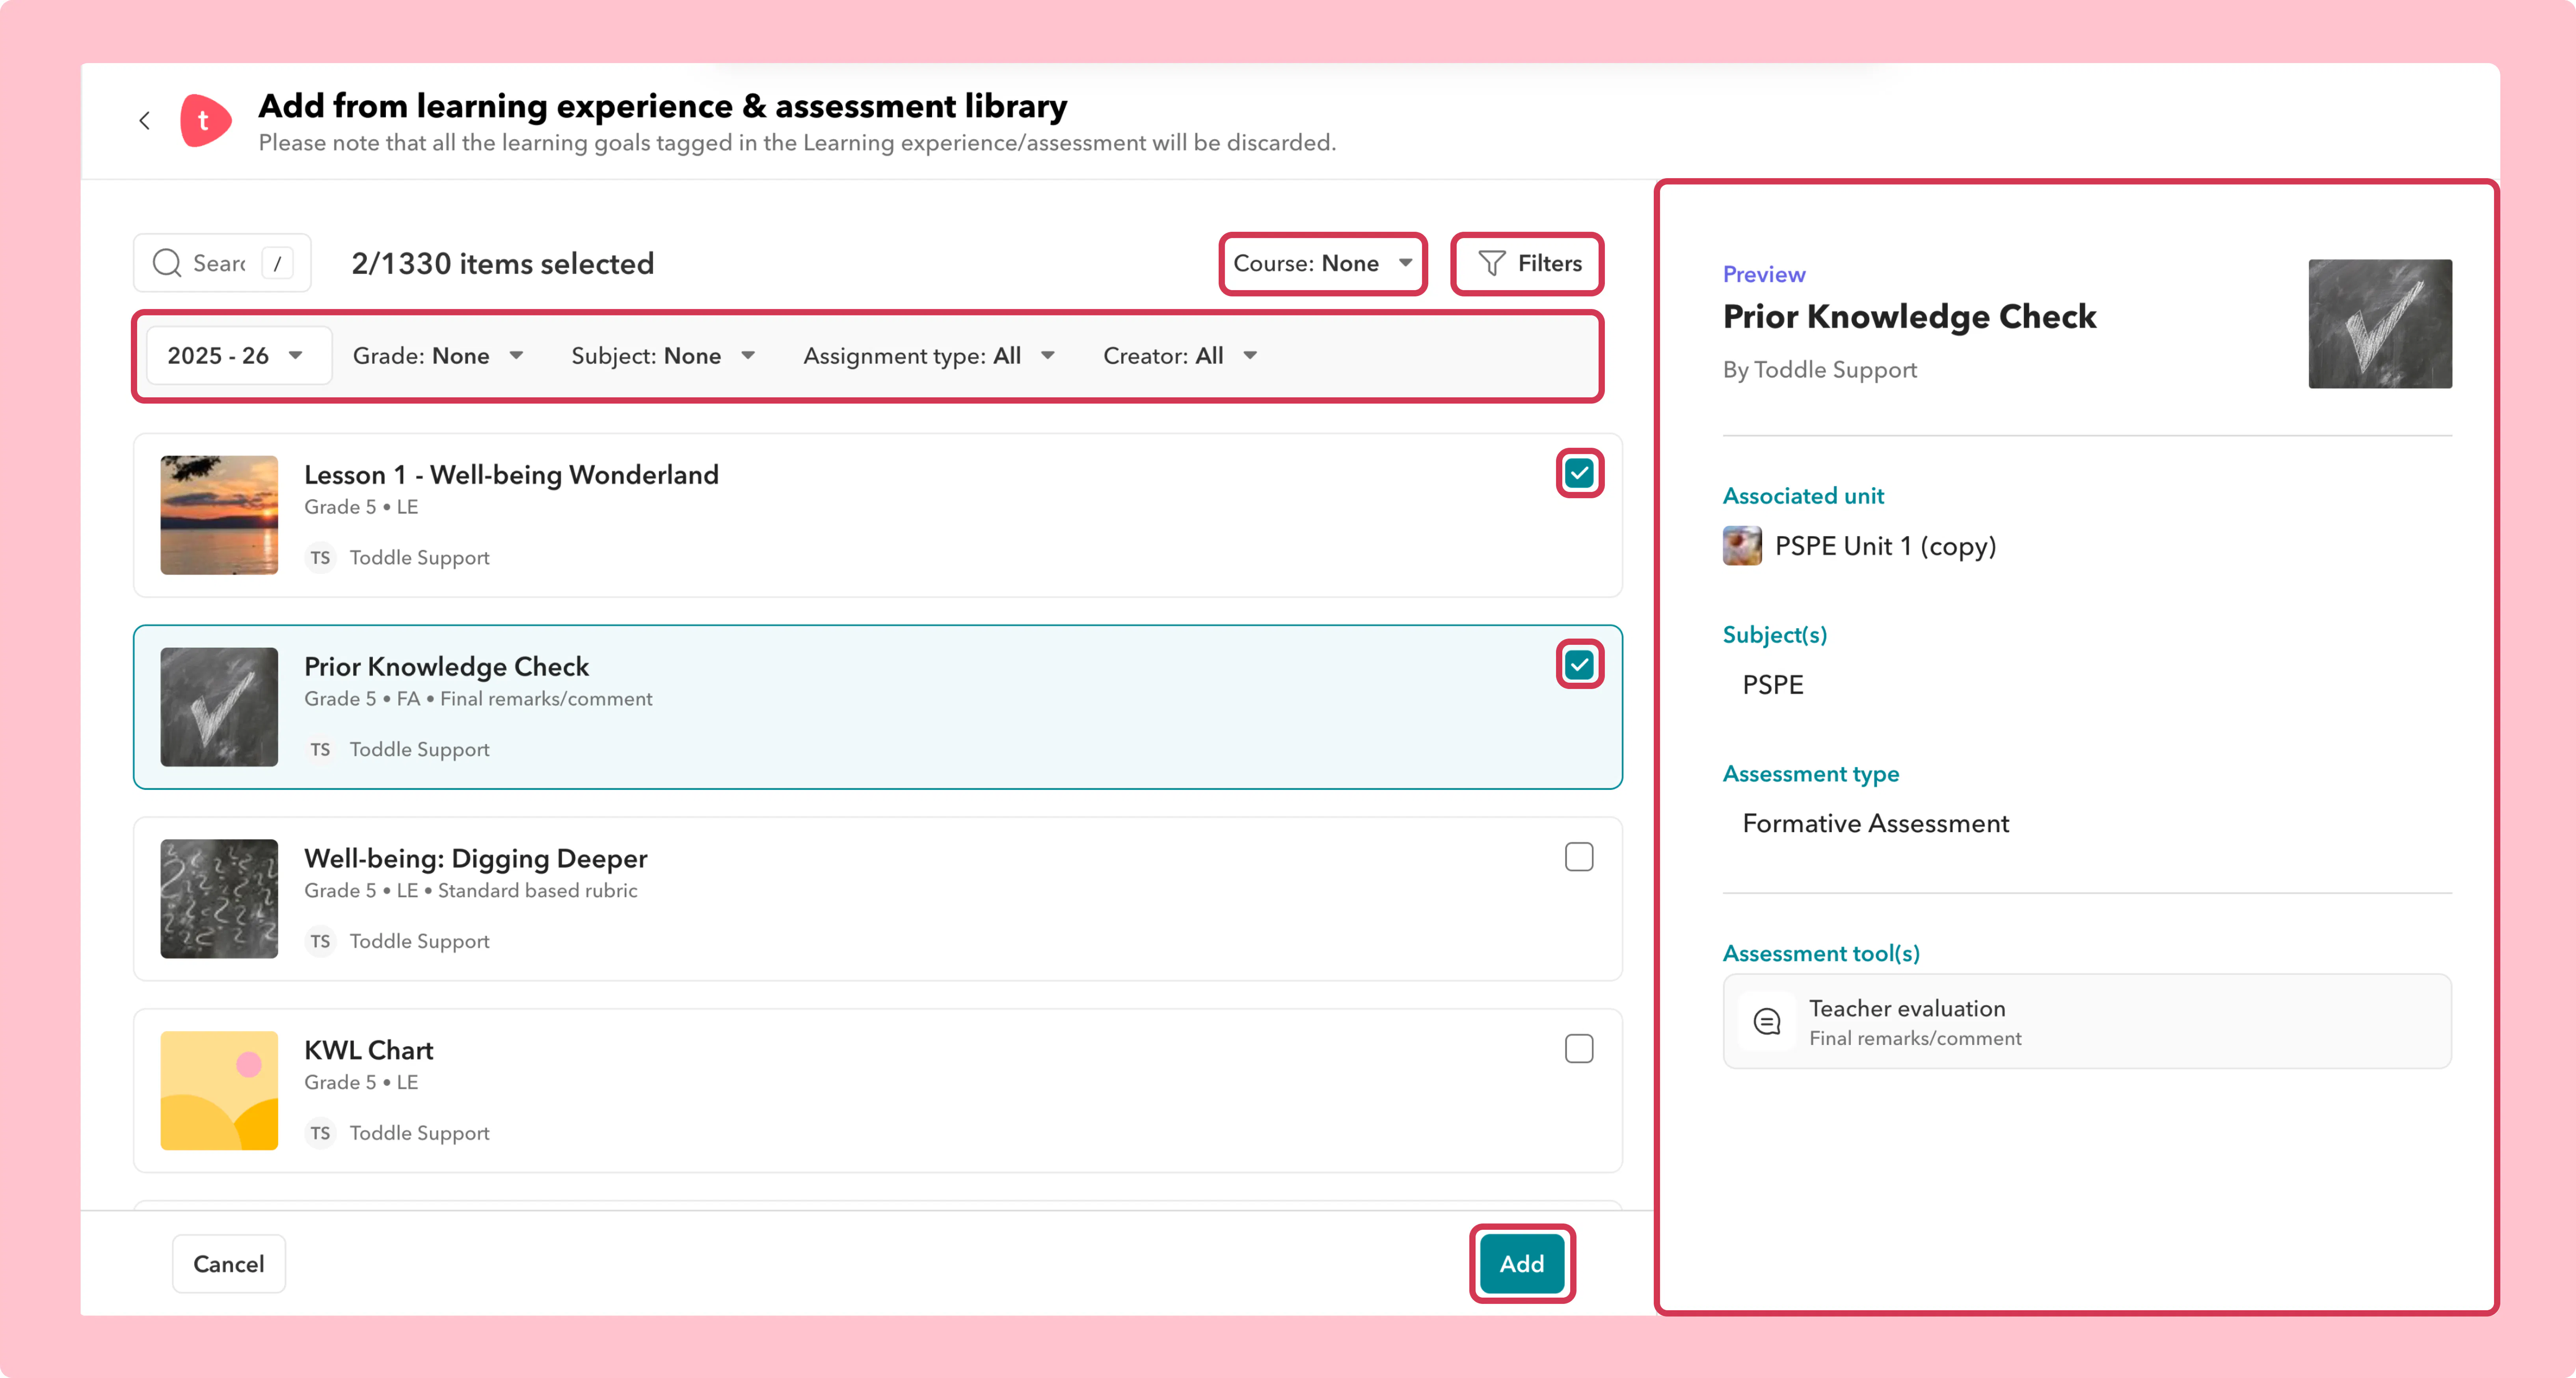The height and width of the screenshot is (1378, 2576).
Task: Cancel adding from the library
Action: click(229, 1264)
